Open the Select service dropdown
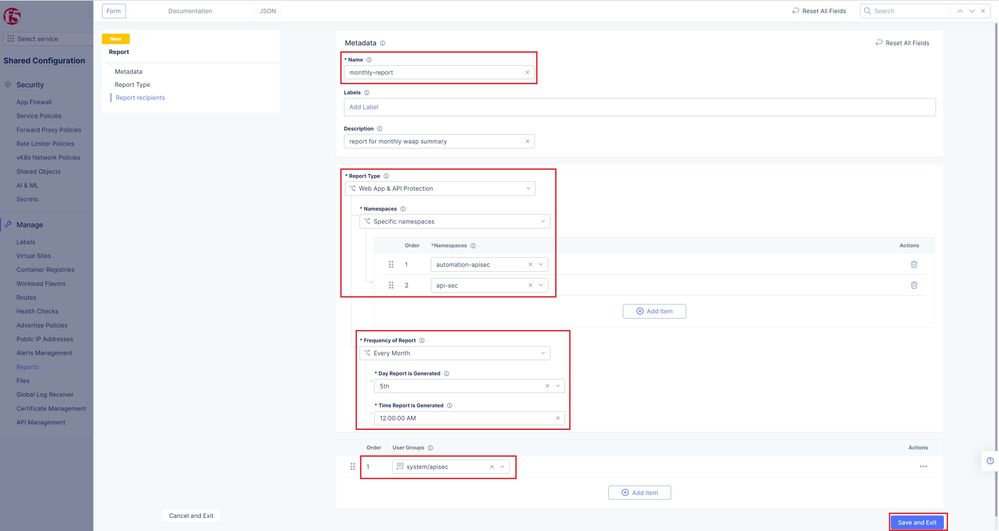The width and height of the screenshot is (999, 531). (46, 39)
